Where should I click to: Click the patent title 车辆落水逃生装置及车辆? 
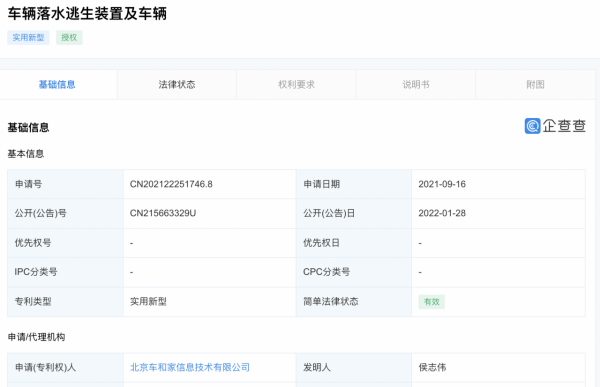tap(87, 13)
